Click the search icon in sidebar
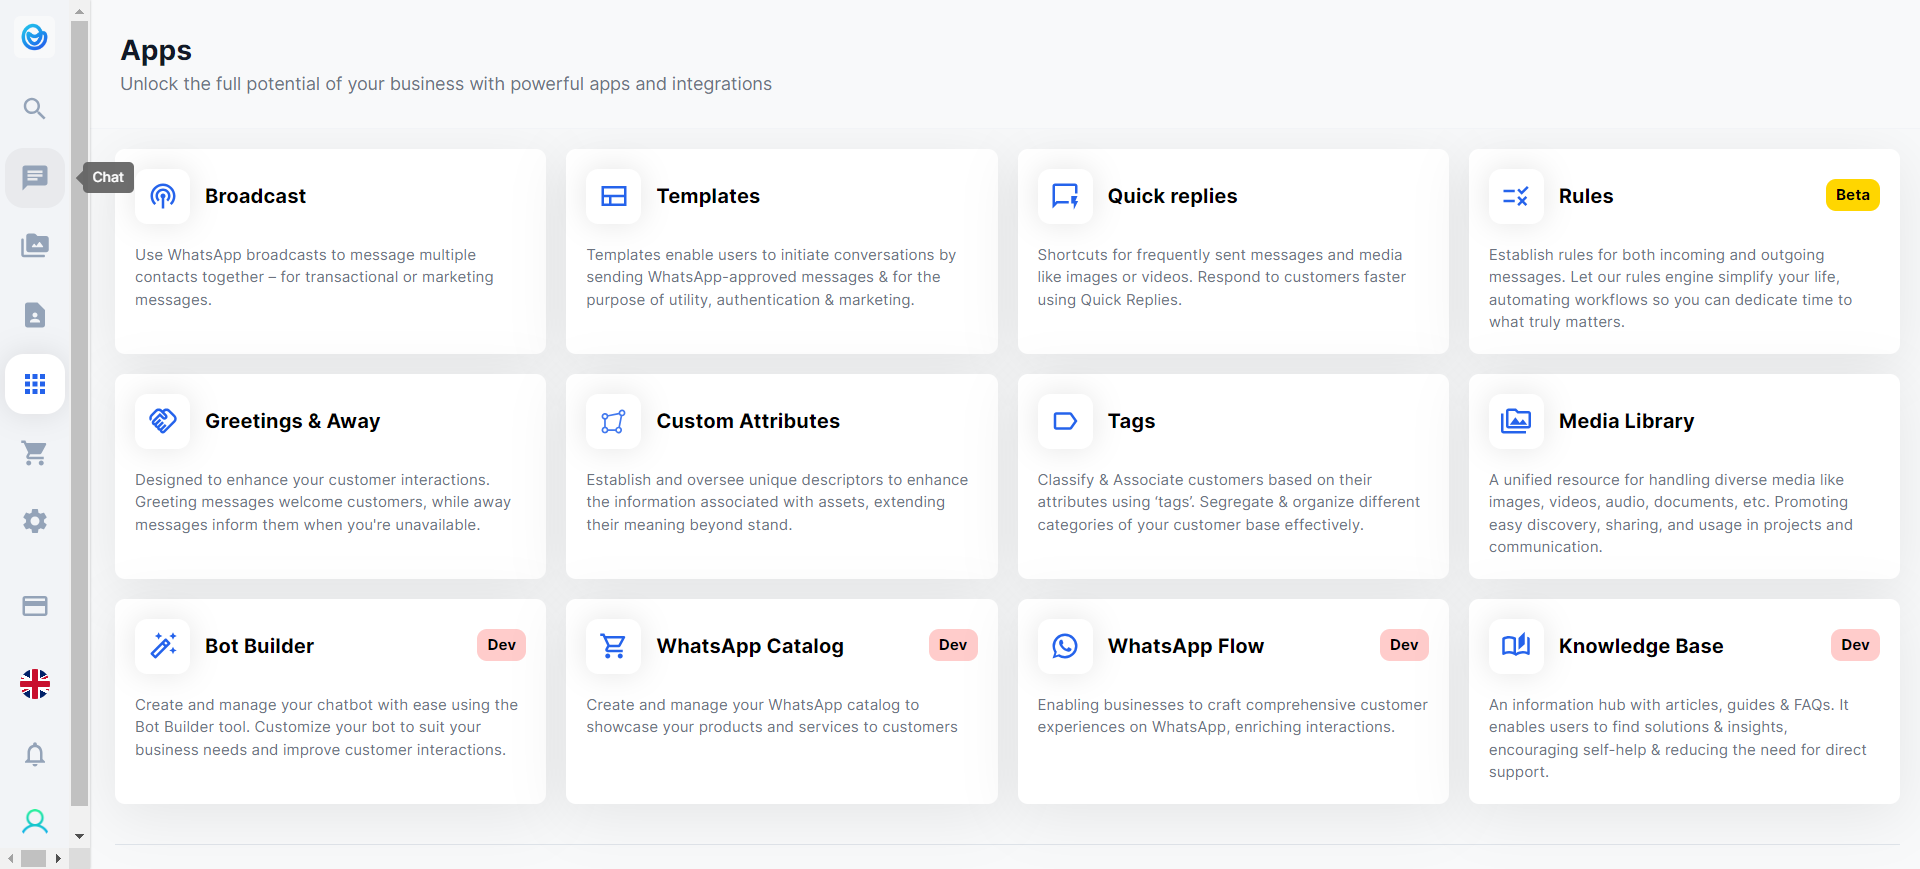The image size is (1920, 869). pyautogui.click(x=35, y=108)
